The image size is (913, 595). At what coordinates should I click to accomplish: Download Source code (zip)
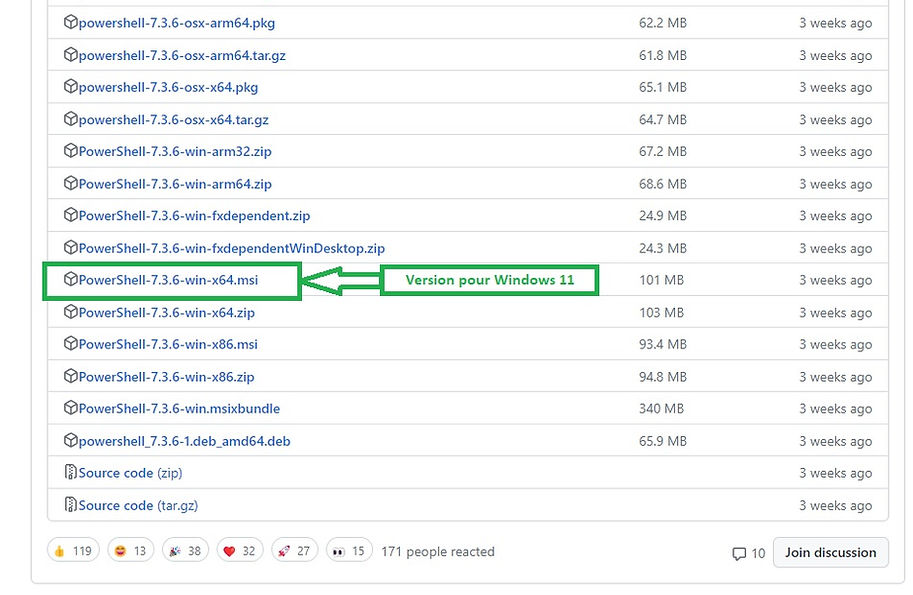pos(130,473)
